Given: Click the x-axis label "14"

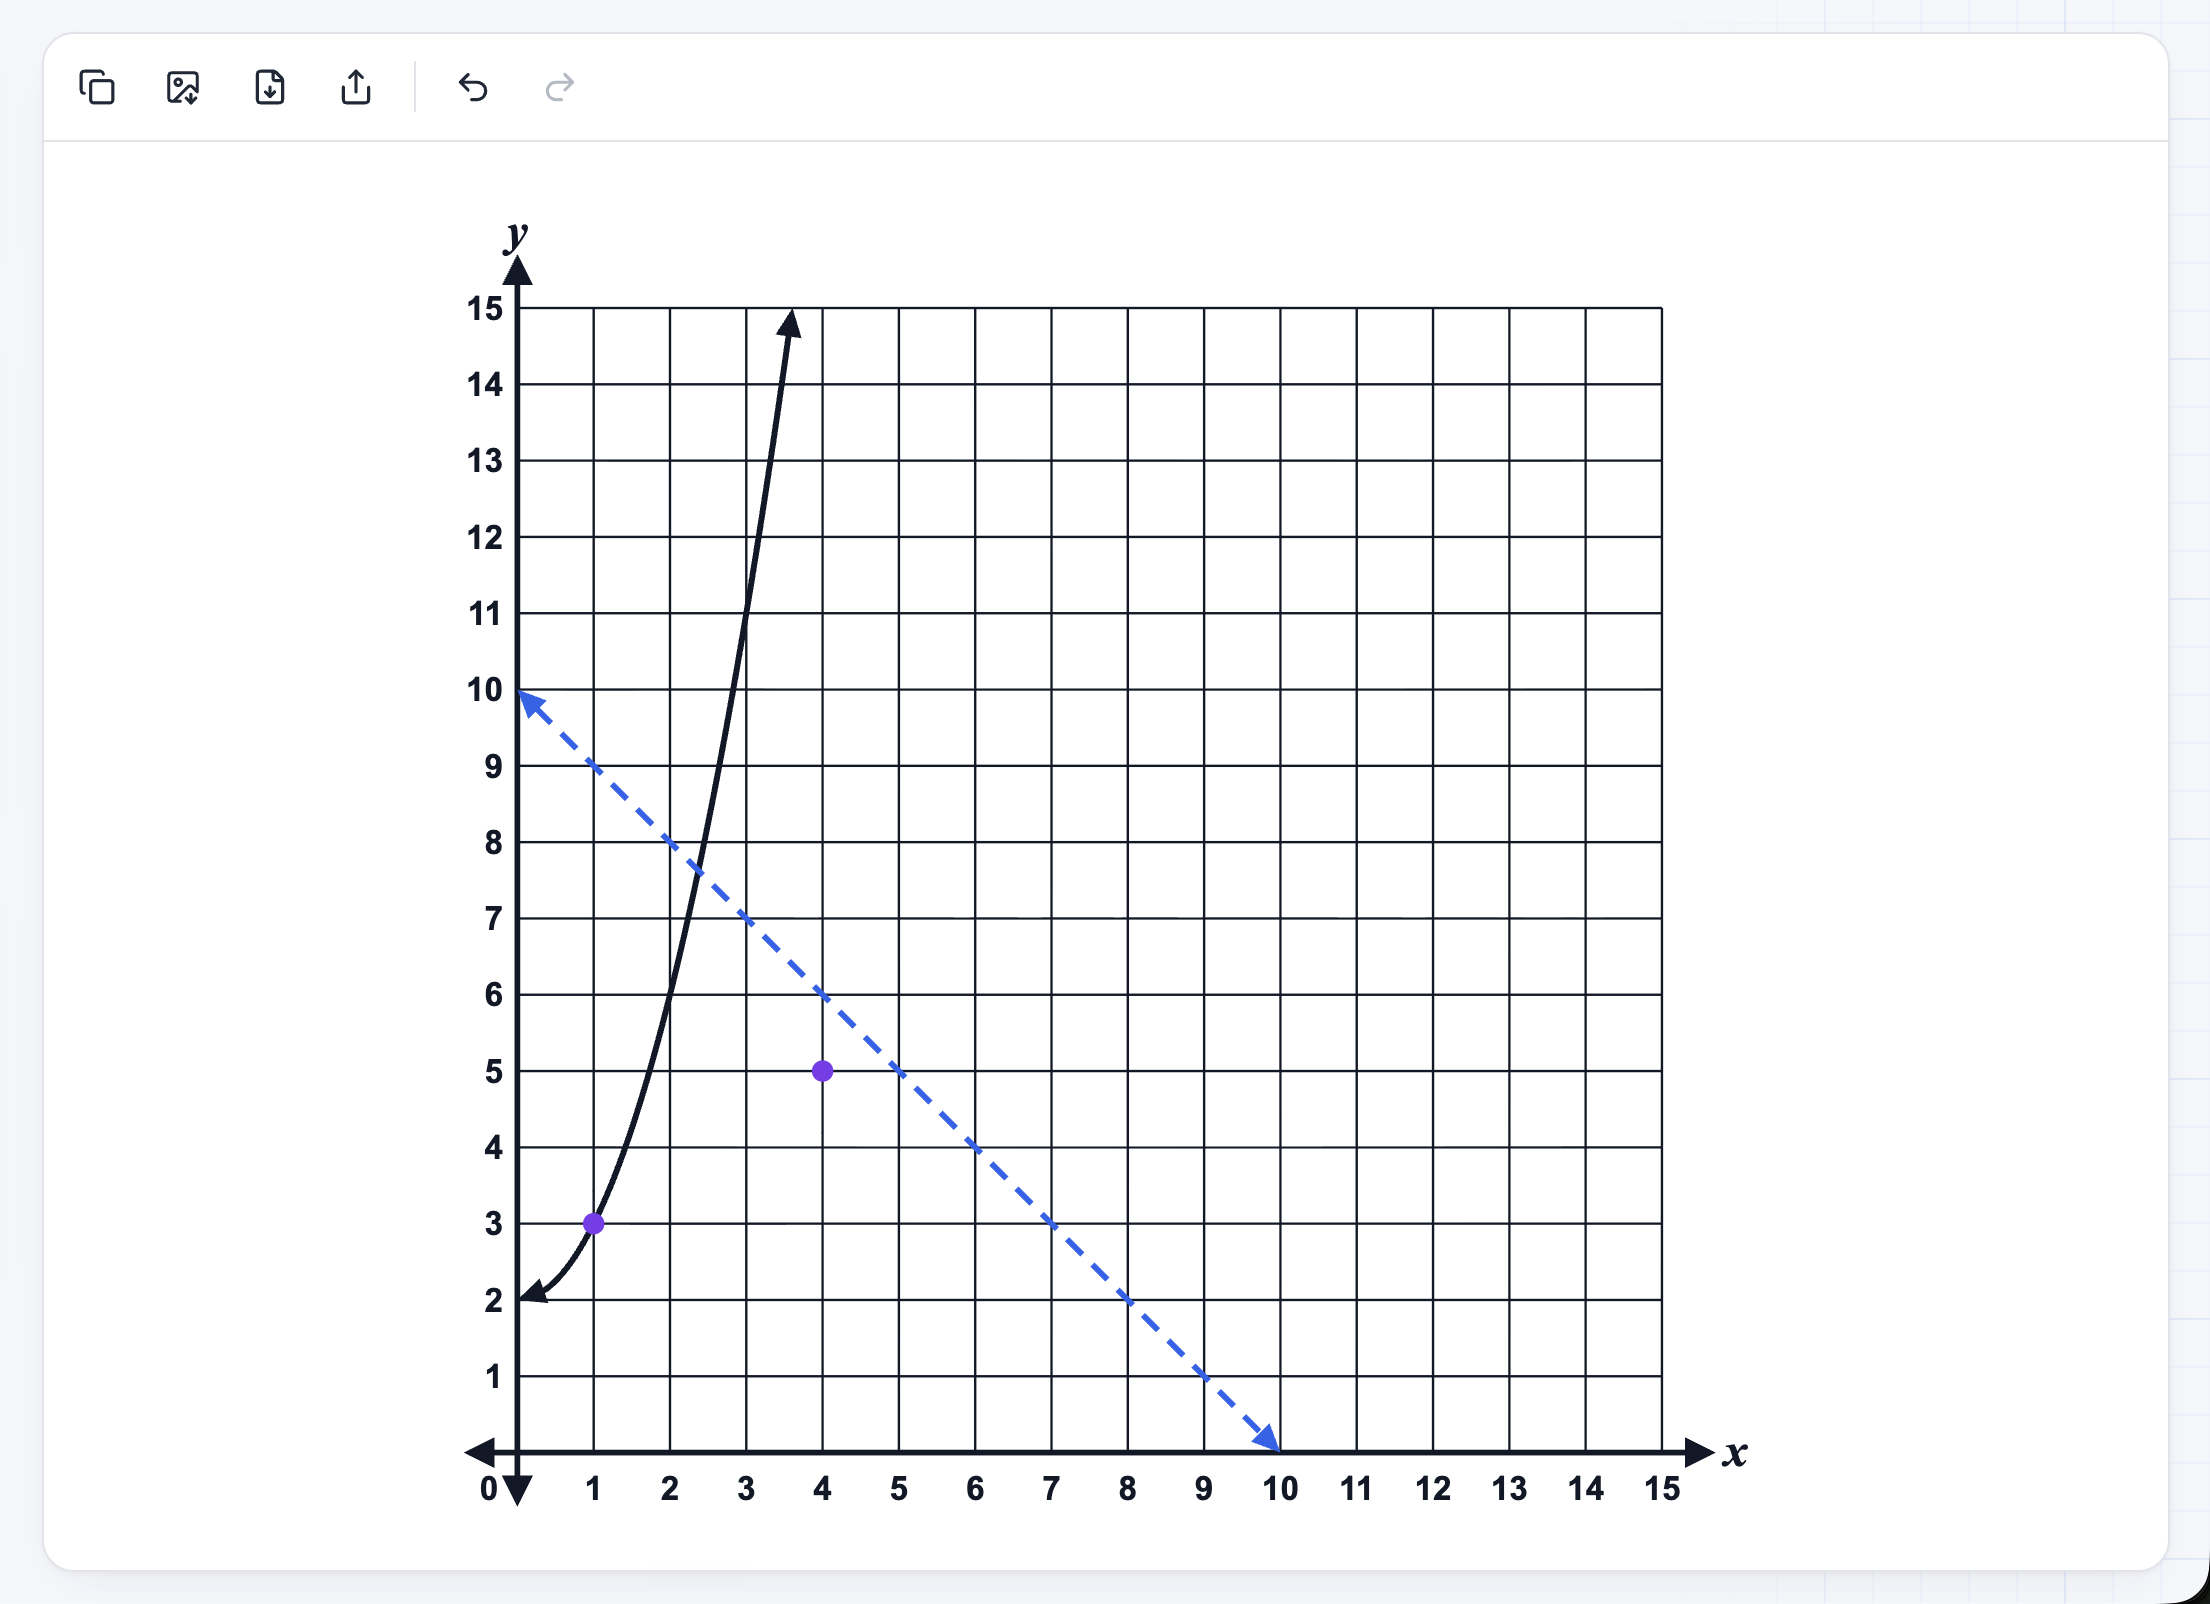Looking at the screenshot, I should tap(1586, 1489).
